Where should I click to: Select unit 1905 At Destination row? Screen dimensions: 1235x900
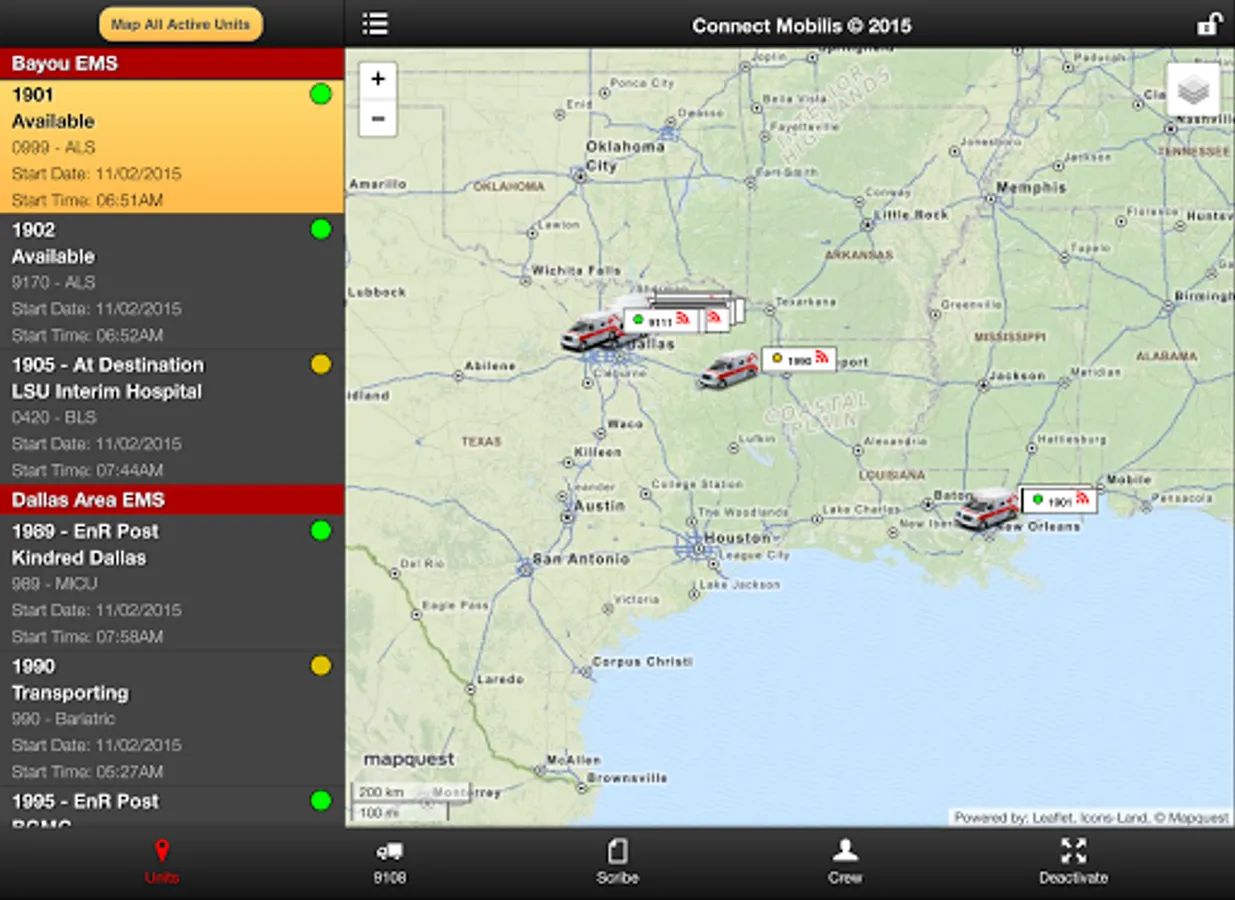(x=172, y=417)
